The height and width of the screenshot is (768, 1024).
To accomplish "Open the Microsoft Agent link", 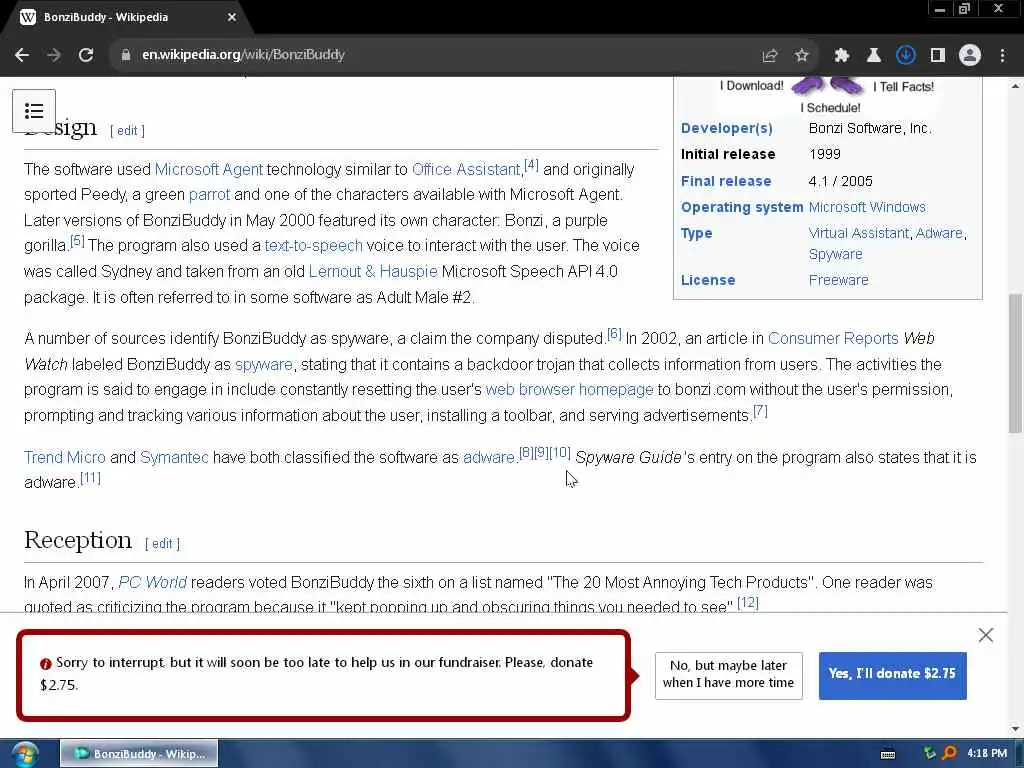I will [209, 170].
